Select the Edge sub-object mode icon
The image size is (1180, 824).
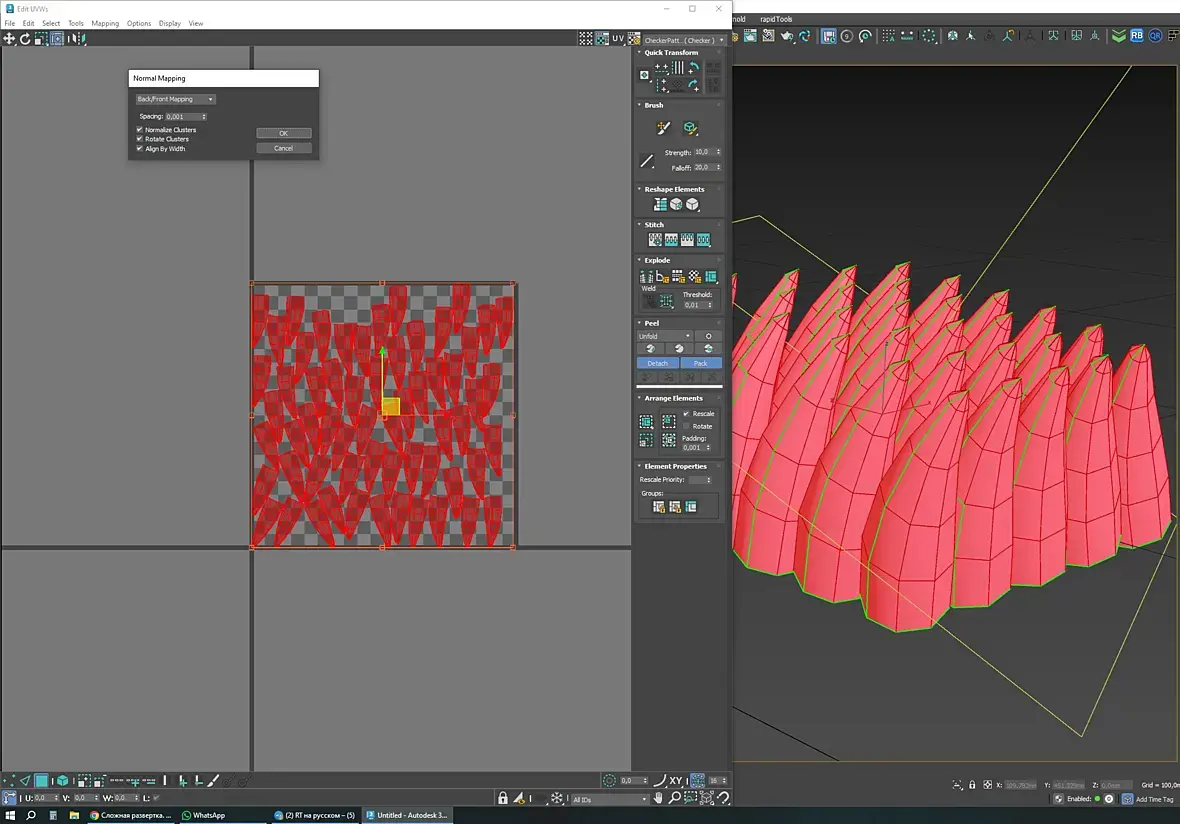click(26, 781)
